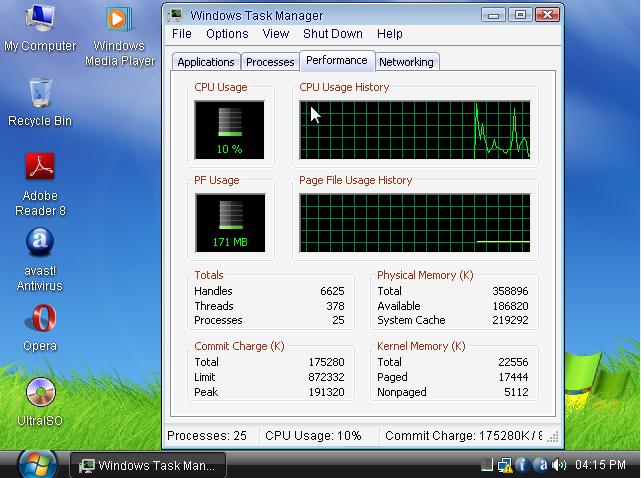Switch to the Networking tab
The height and width of the screenshot is (478, 641).
click(406, 62)
